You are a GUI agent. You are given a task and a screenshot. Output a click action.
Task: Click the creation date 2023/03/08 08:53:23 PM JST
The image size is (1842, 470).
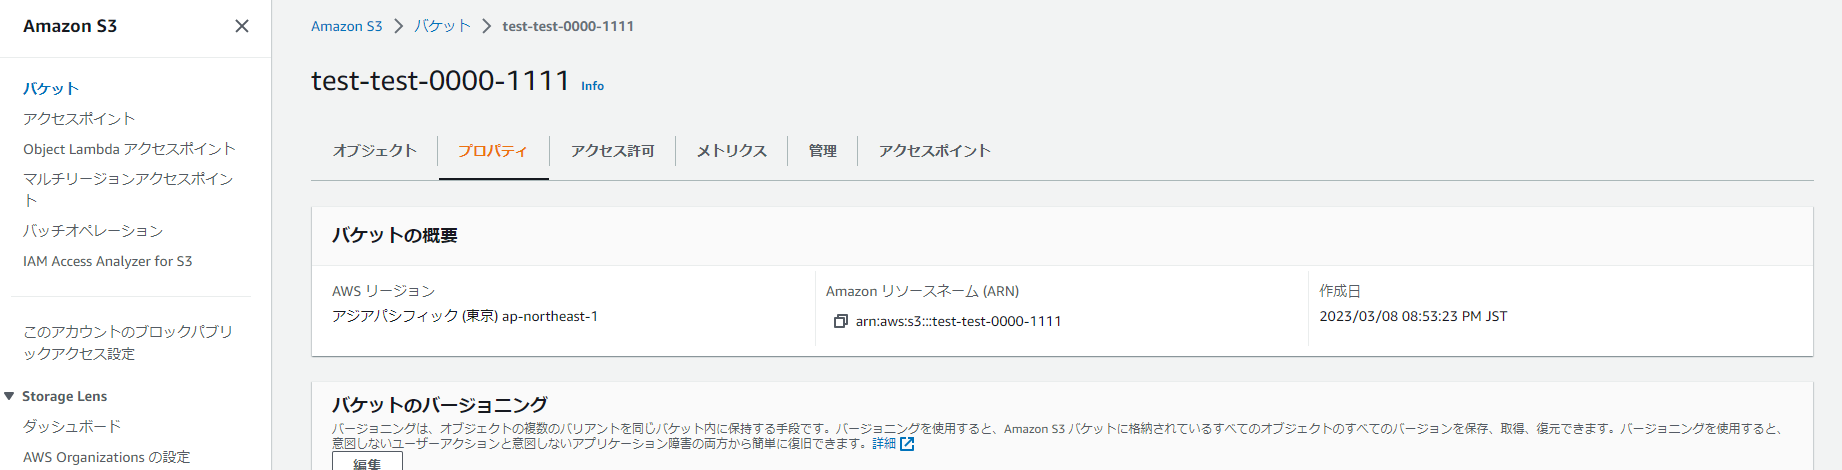click(x=1413, y=316)
